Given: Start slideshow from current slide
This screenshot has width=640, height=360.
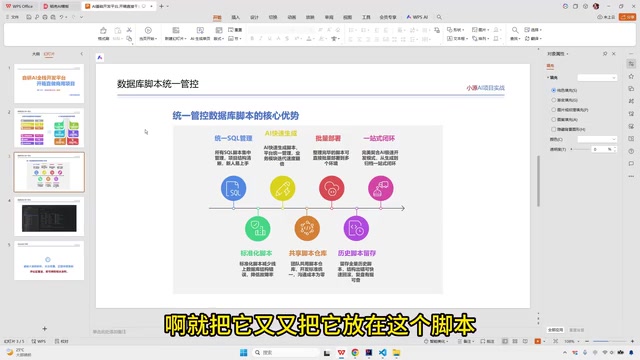Looking at the screenshot, I should pyautogui.click(x=148, y=31).
